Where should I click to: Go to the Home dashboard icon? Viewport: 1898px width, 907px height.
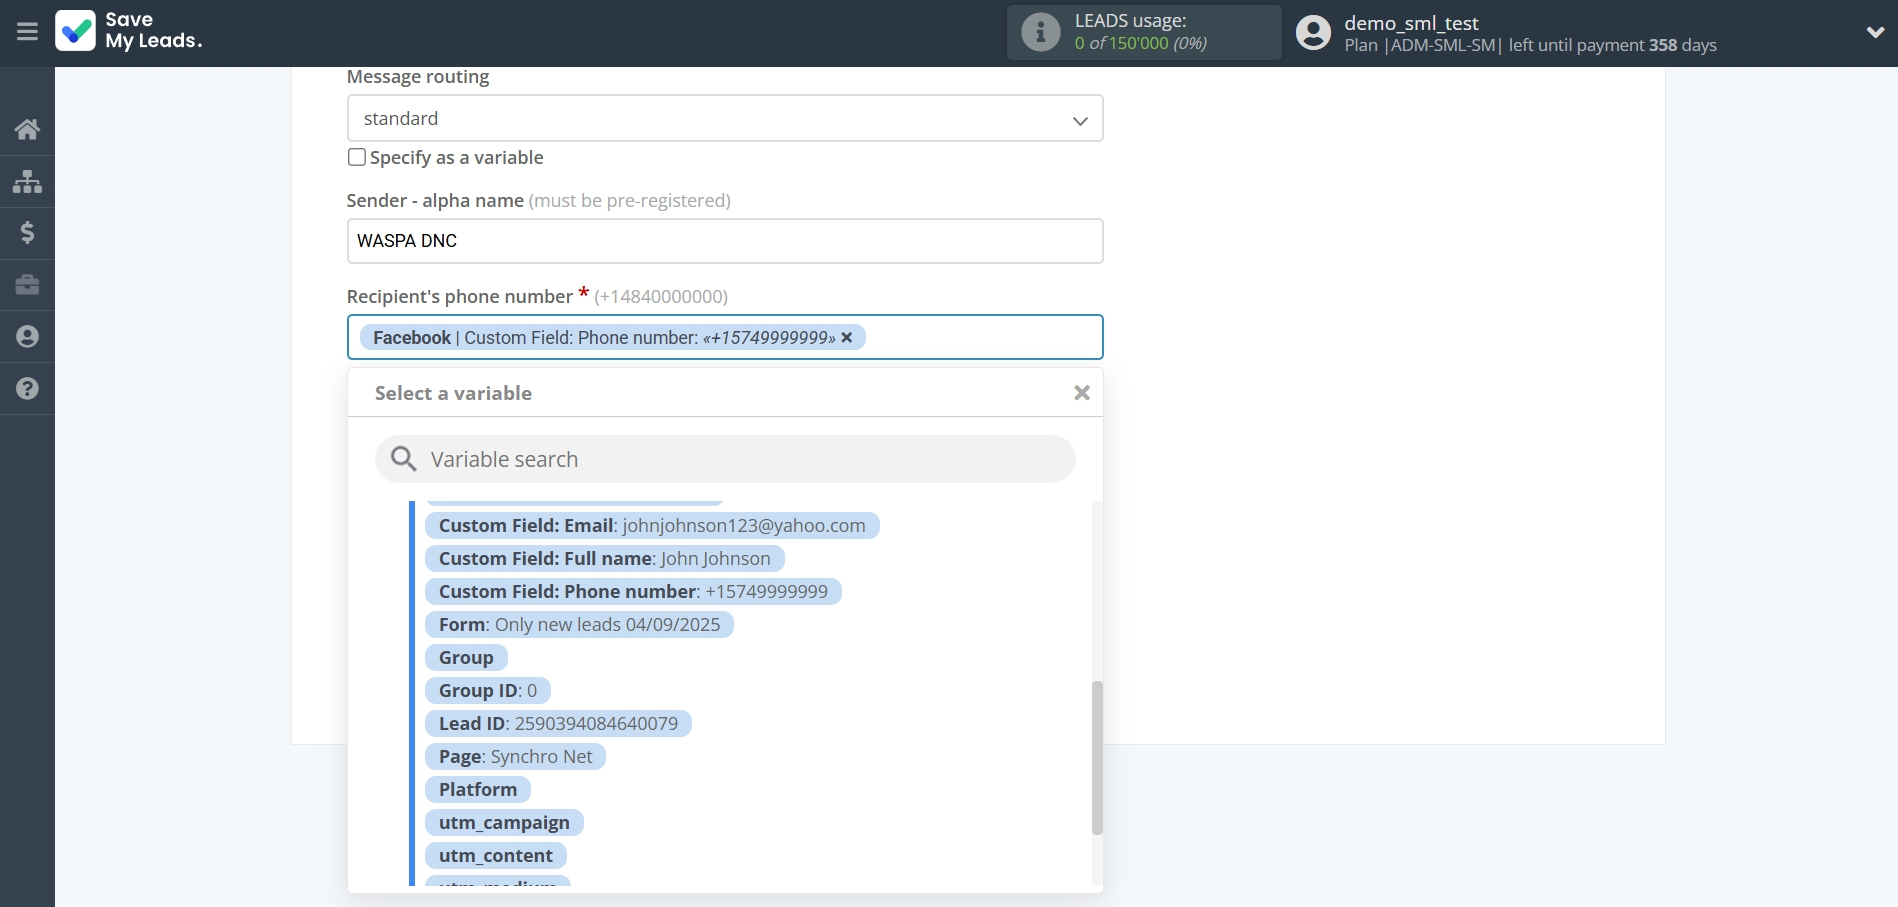point(27,129)
